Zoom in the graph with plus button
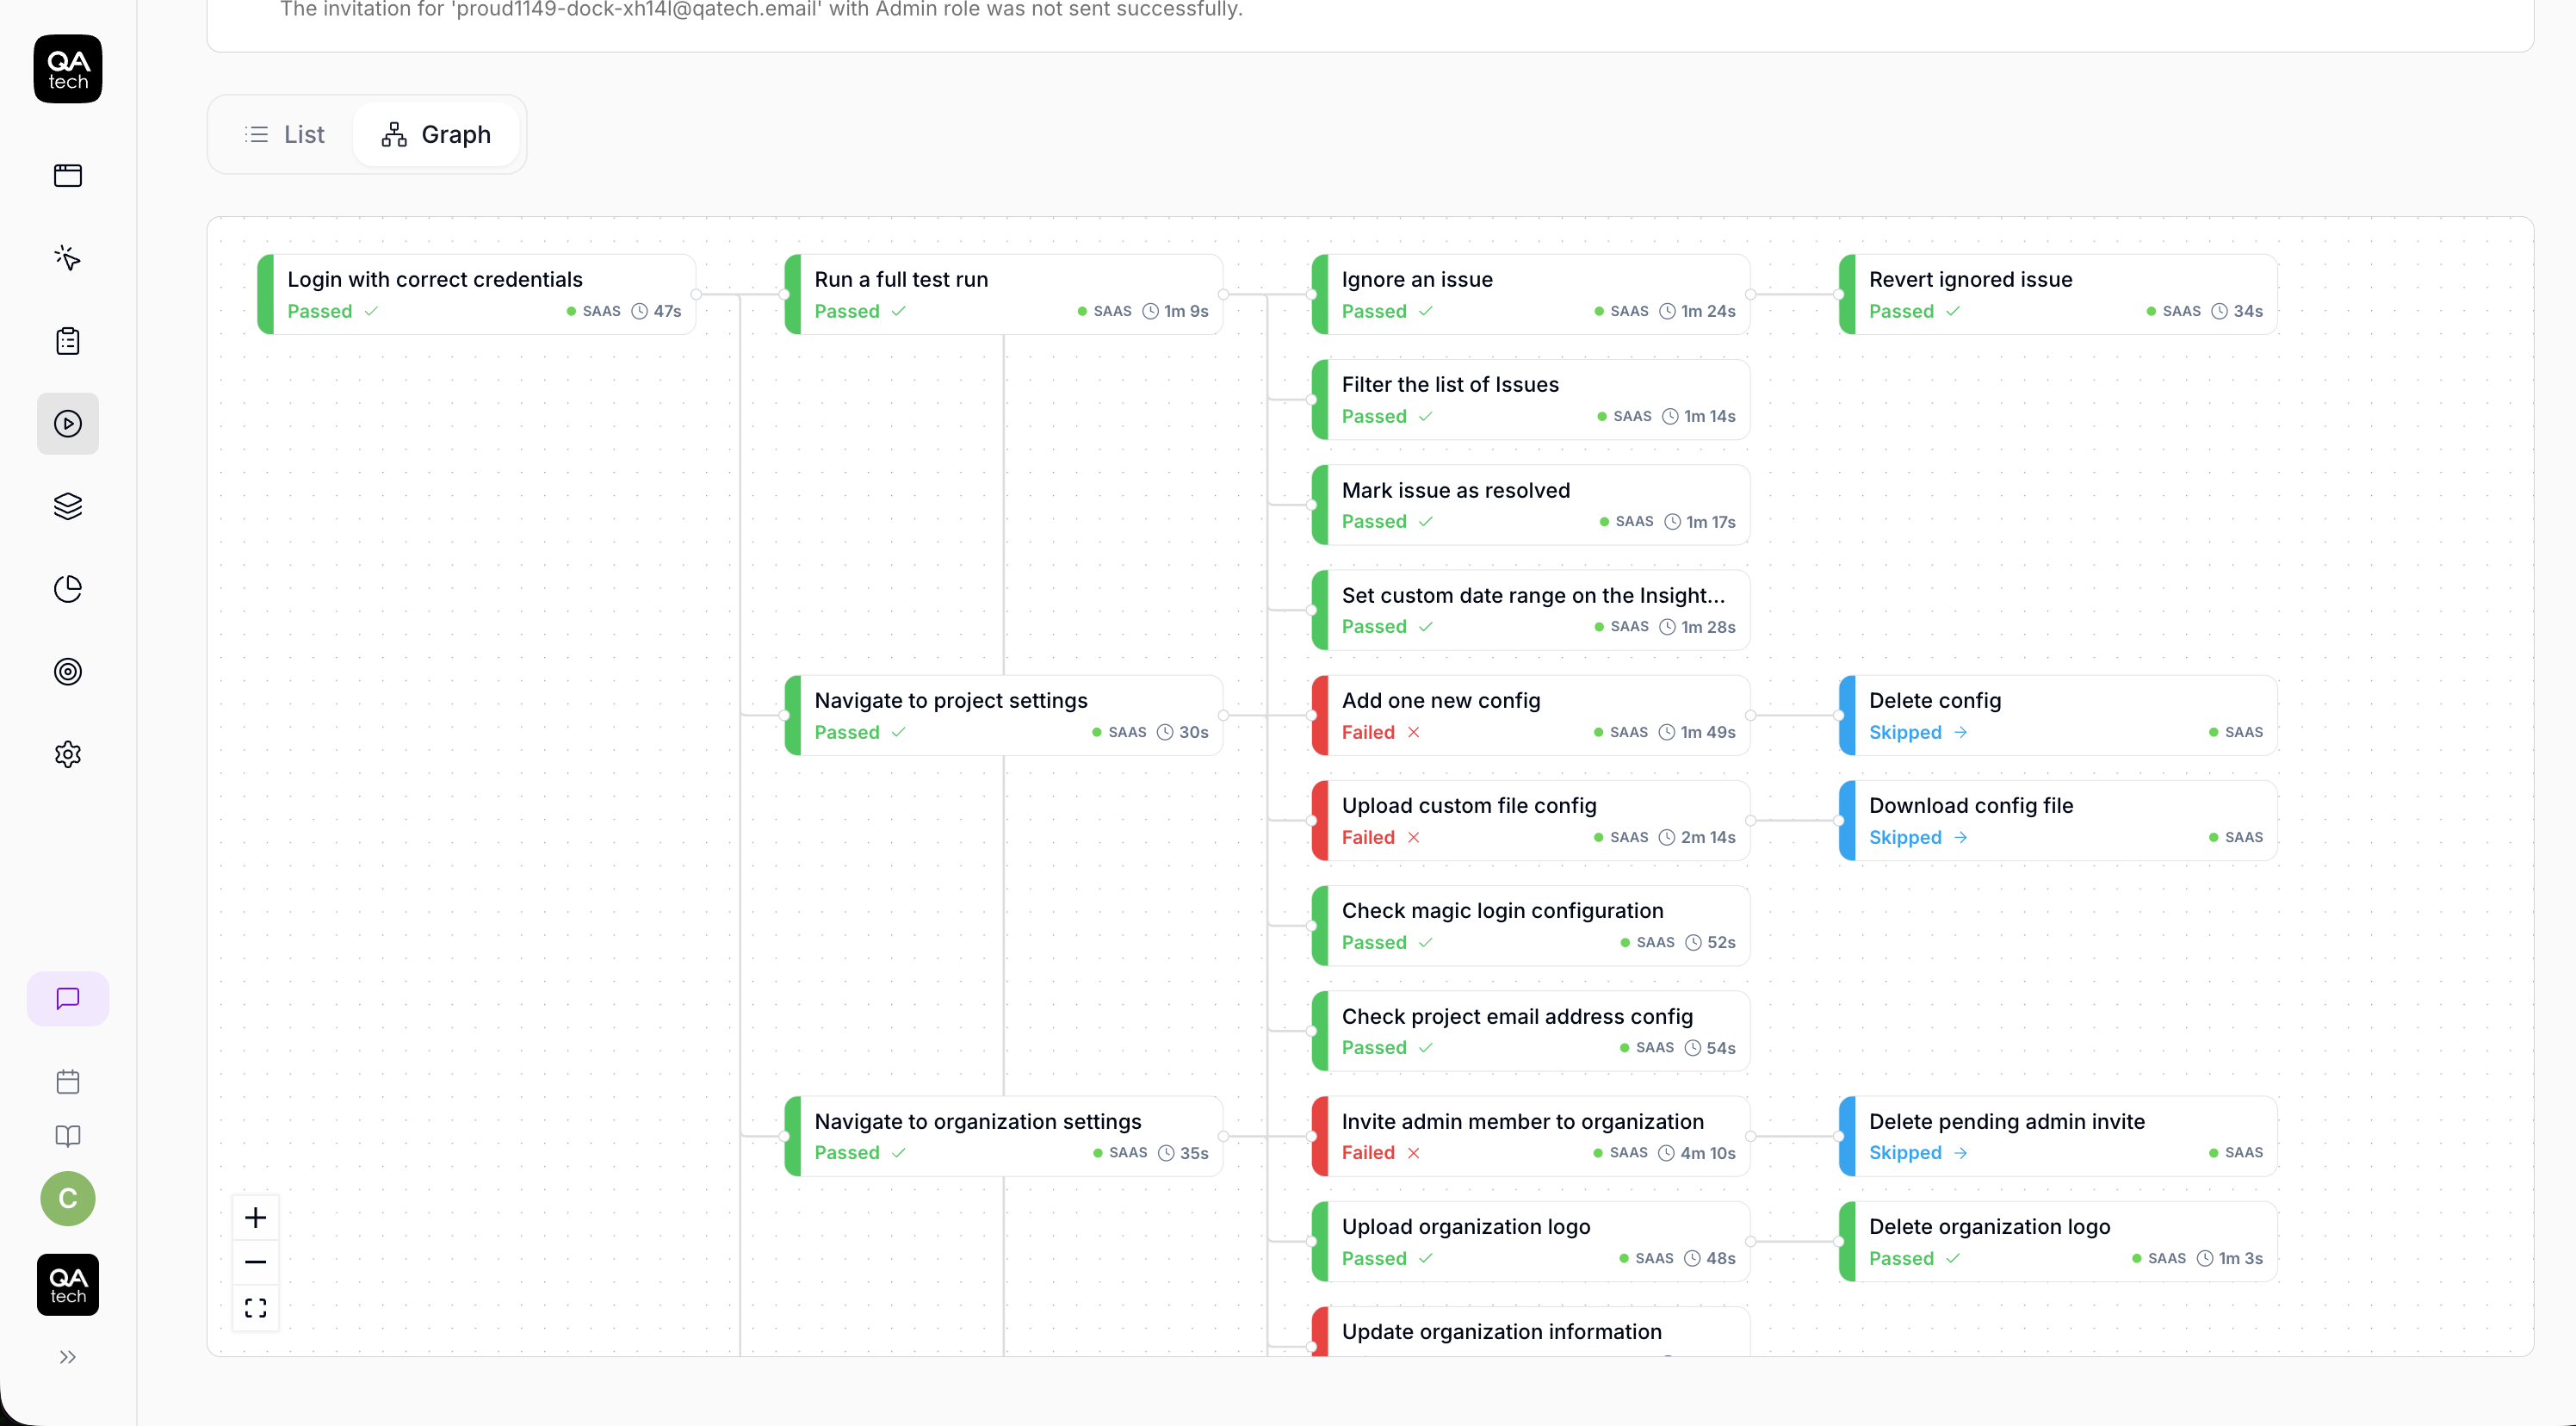Image resolution: width=2576 pixels, height=1426 pixels. pyautogui.click(x=256, y=1217)
